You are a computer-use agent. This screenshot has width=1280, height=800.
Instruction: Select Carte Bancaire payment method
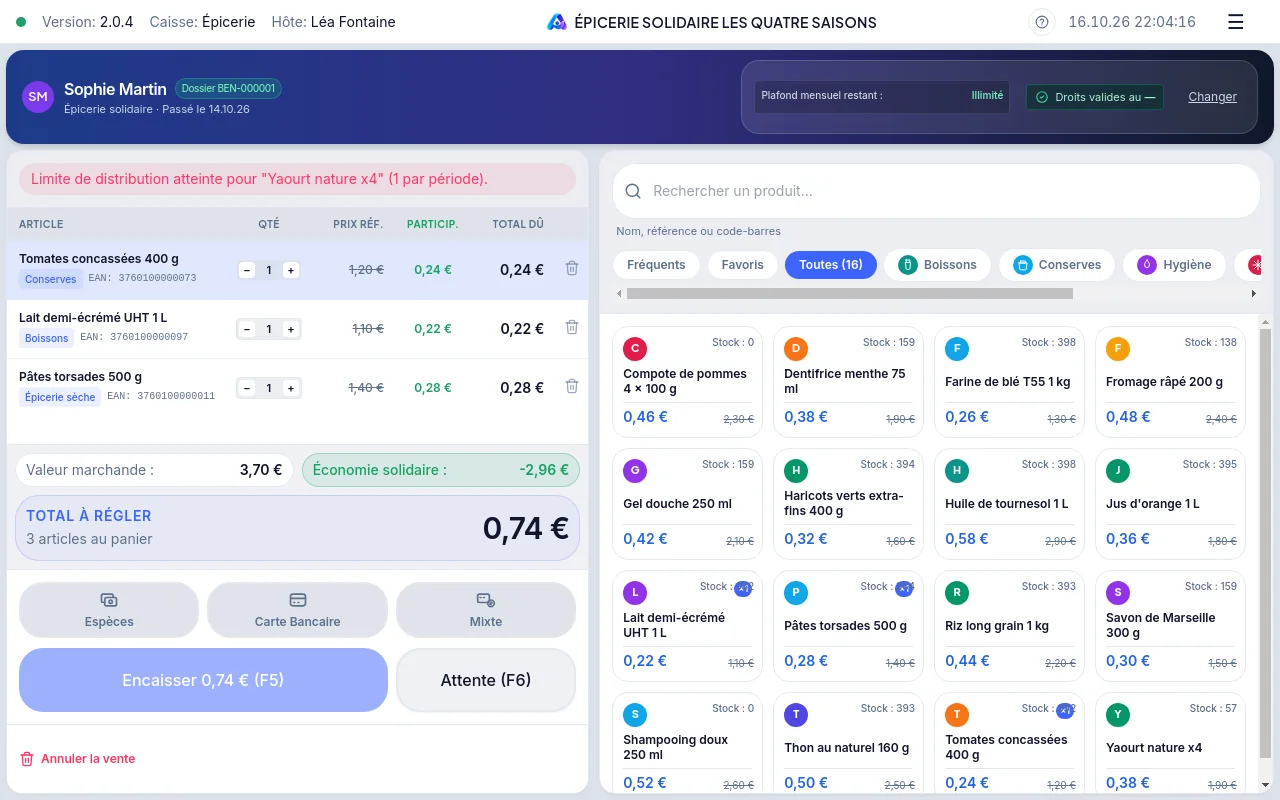pos(297,610)
